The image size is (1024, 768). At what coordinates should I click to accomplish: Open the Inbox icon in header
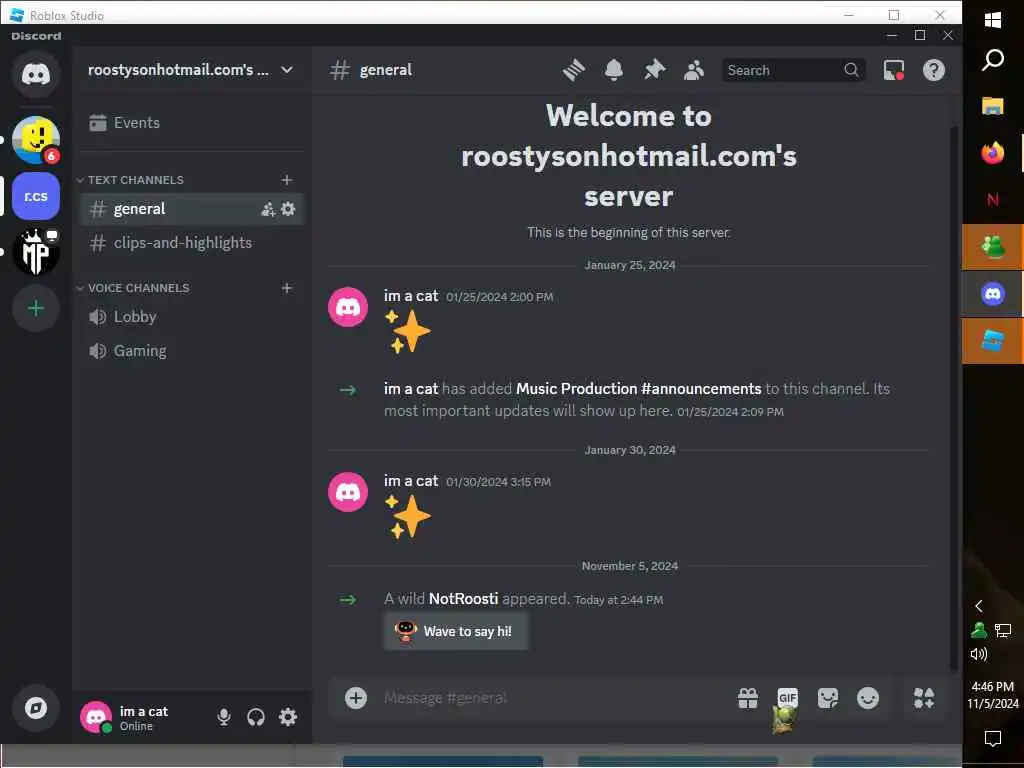pos(893,70)
